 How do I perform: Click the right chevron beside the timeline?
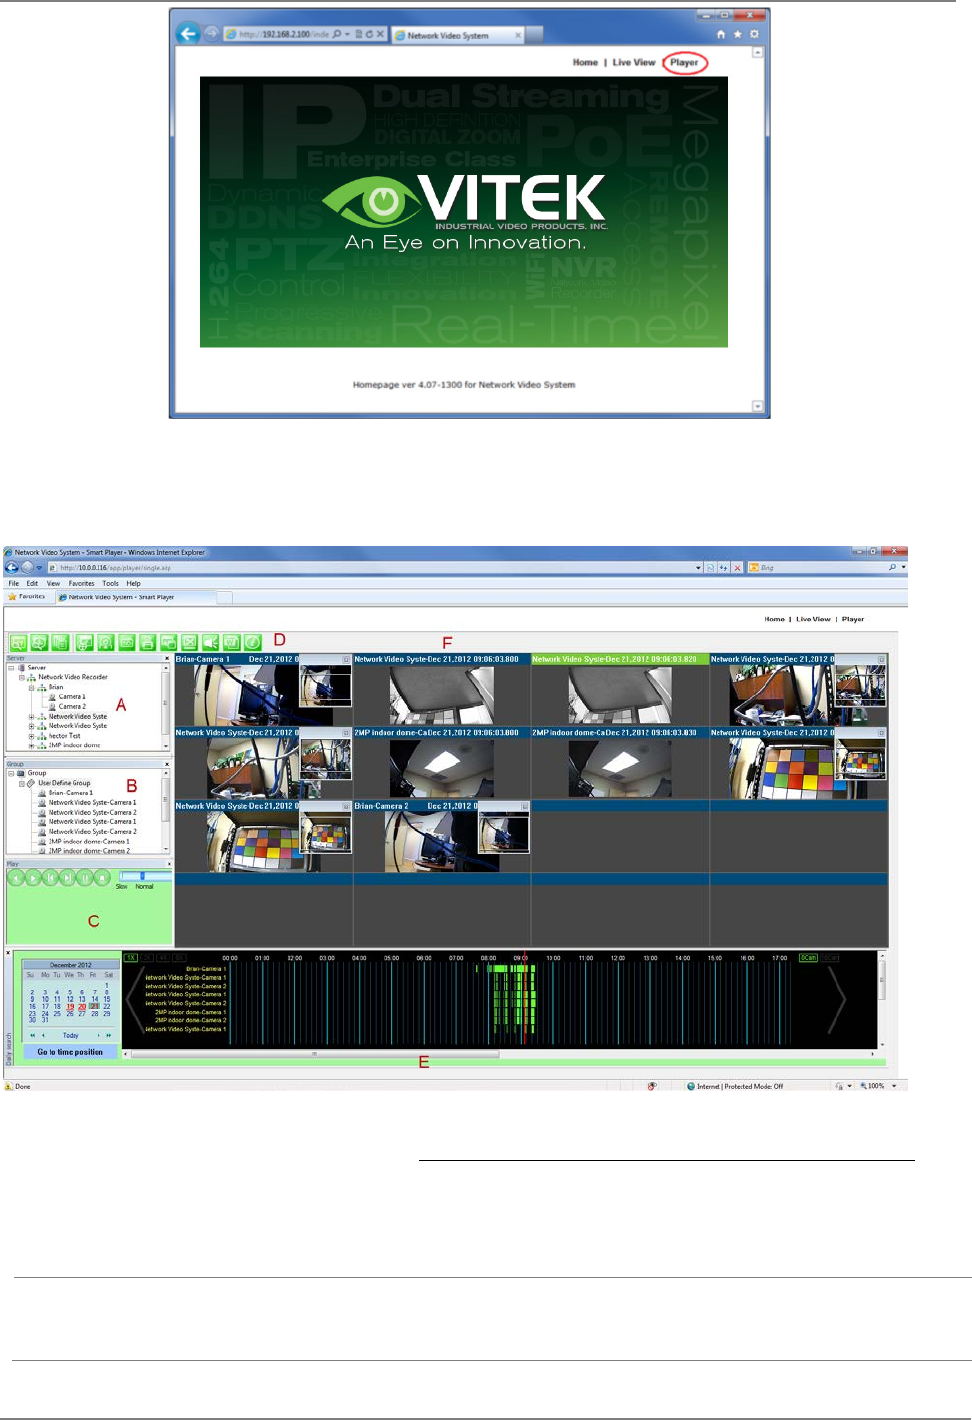pos(837,1000)
